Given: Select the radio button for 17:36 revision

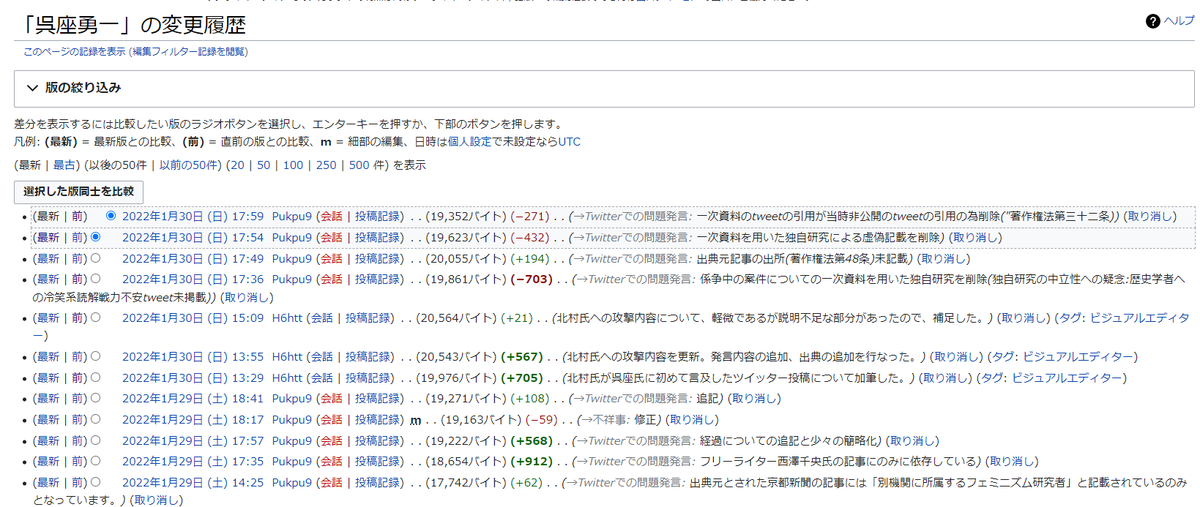Looking at the screenshot, I should point(96,279).
